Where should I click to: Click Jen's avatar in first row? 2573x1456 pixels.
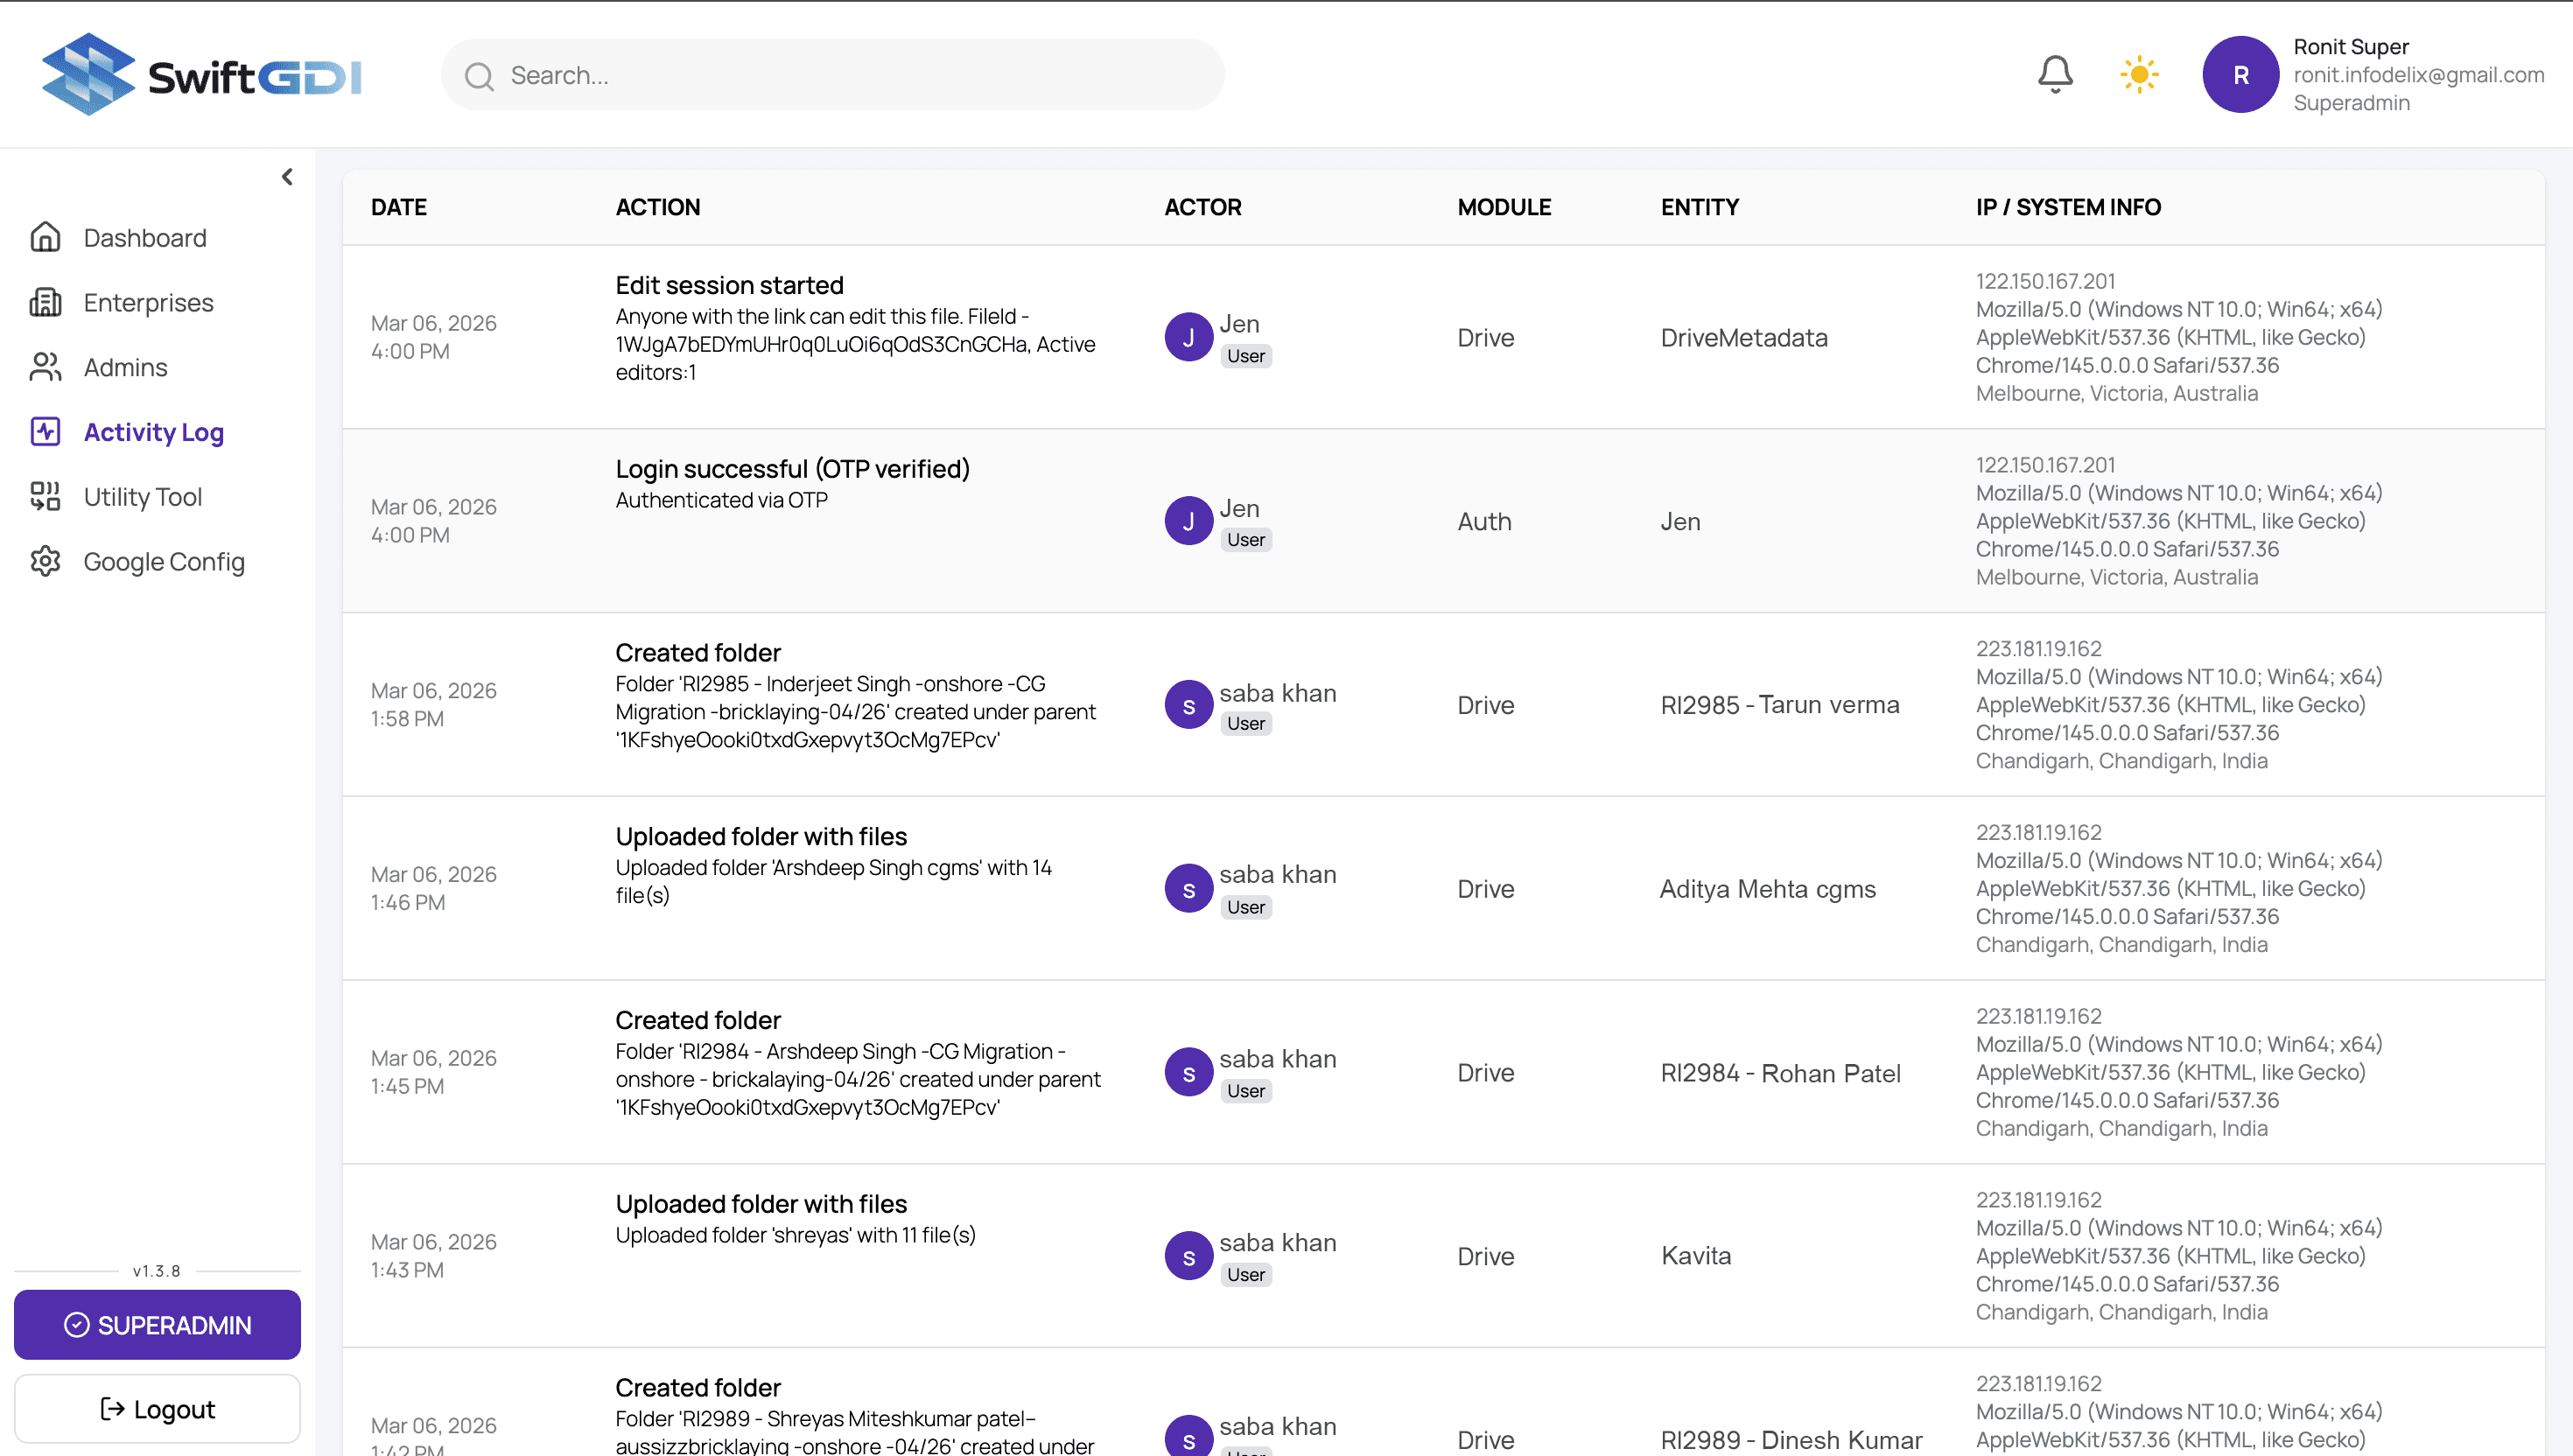tap(1188, 337)
